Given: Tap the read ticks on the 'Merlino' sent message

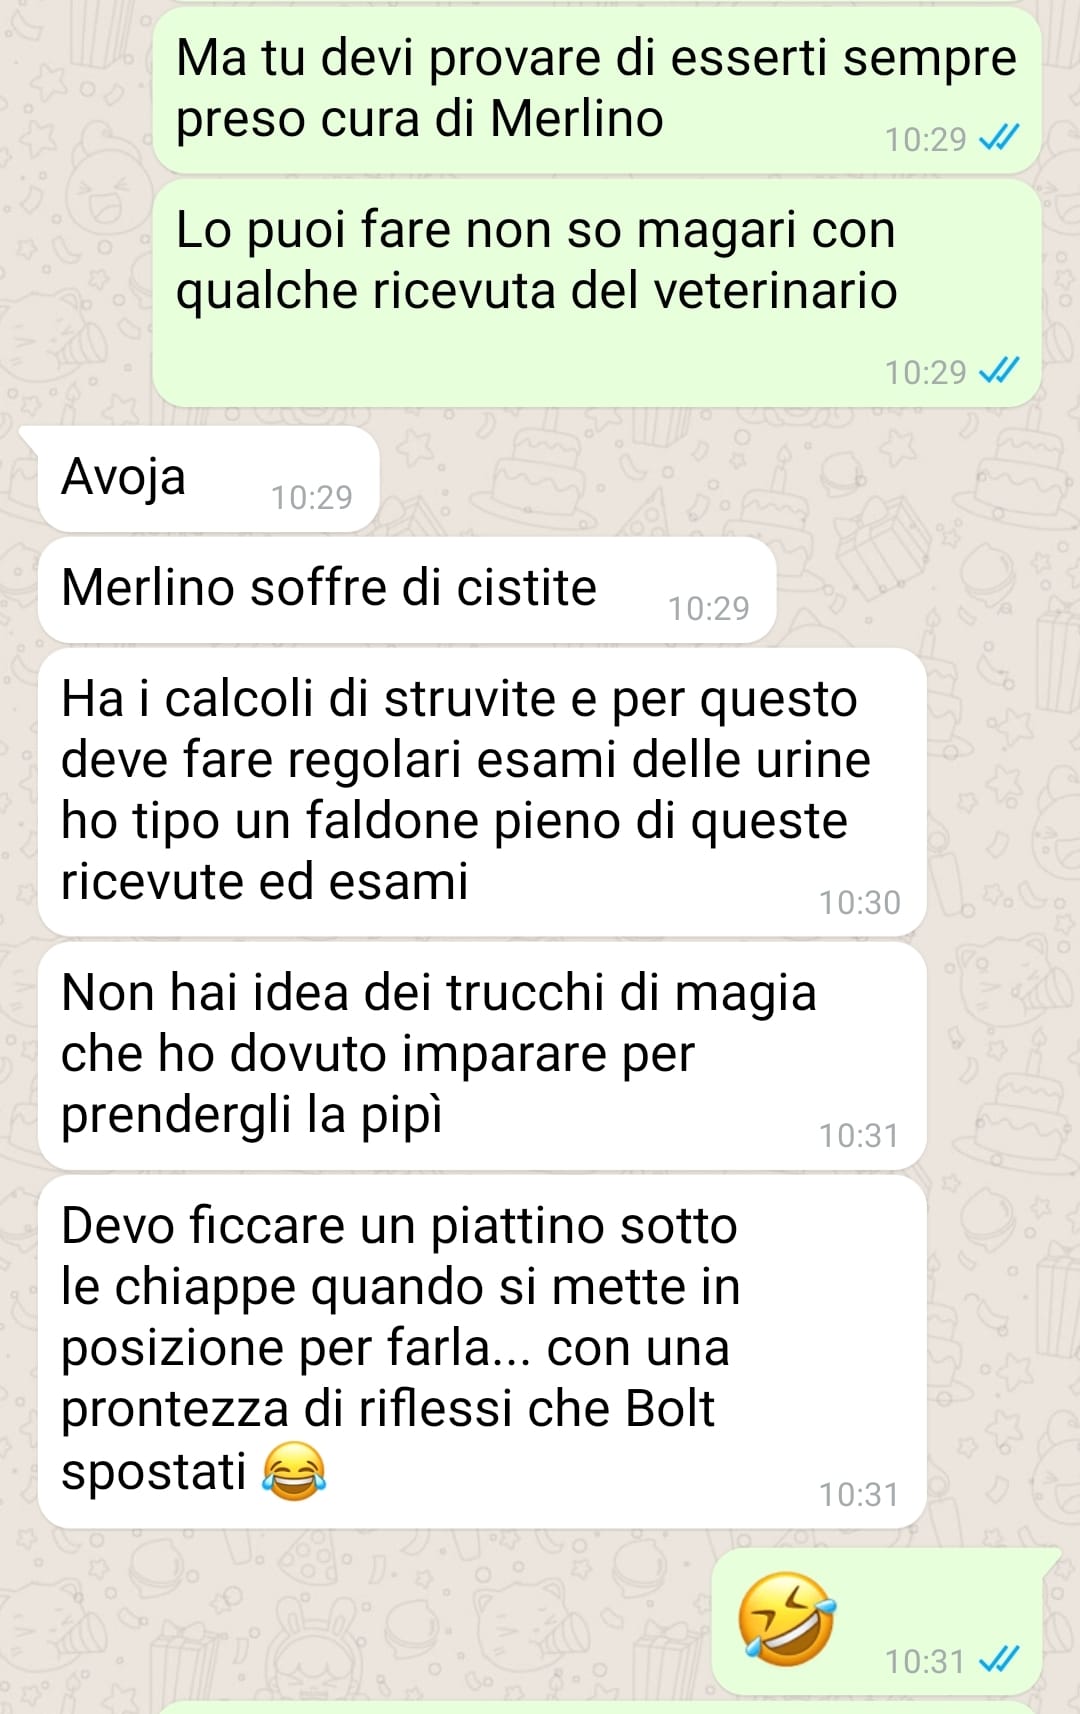Looking at the screenshot, I should (x=999, y=138).
